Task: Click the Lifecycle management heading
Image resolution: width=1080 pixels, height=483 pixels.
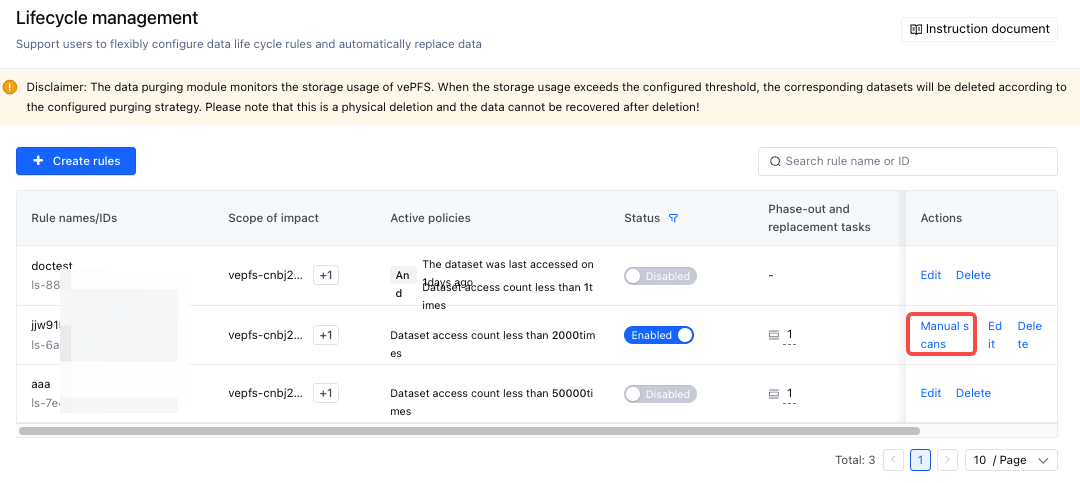Action: (107, 18)
